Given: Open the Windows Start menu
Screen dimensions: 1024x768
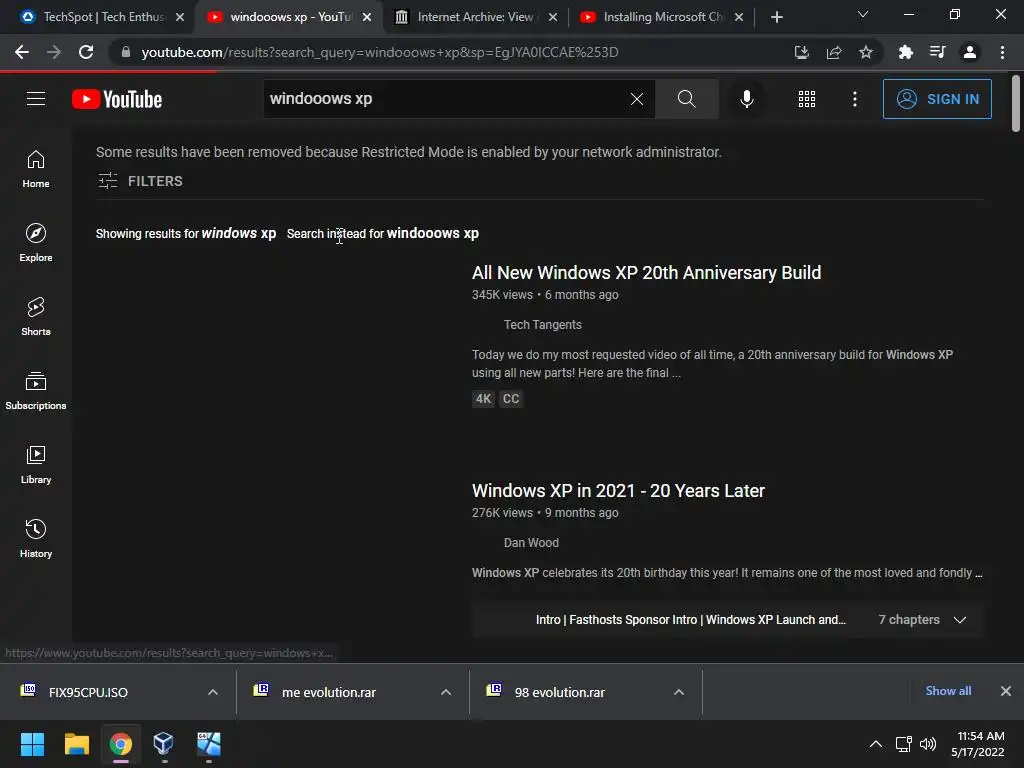Looking at the screenshot, I should pos(32,744).
